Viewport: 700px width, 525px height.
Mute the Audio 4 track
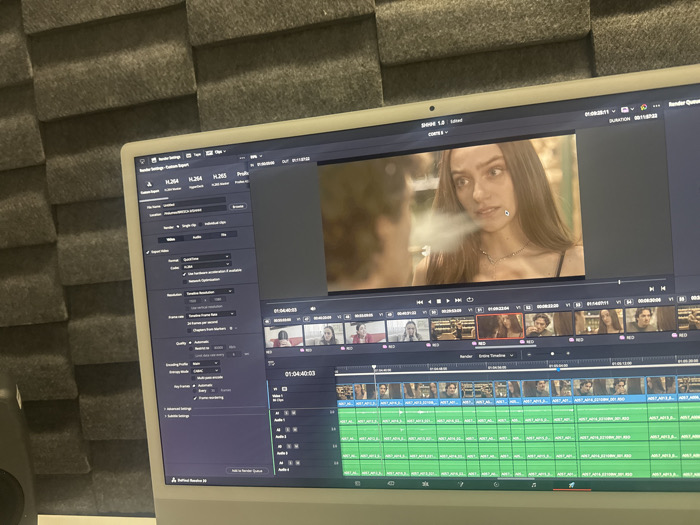point(297,462)
